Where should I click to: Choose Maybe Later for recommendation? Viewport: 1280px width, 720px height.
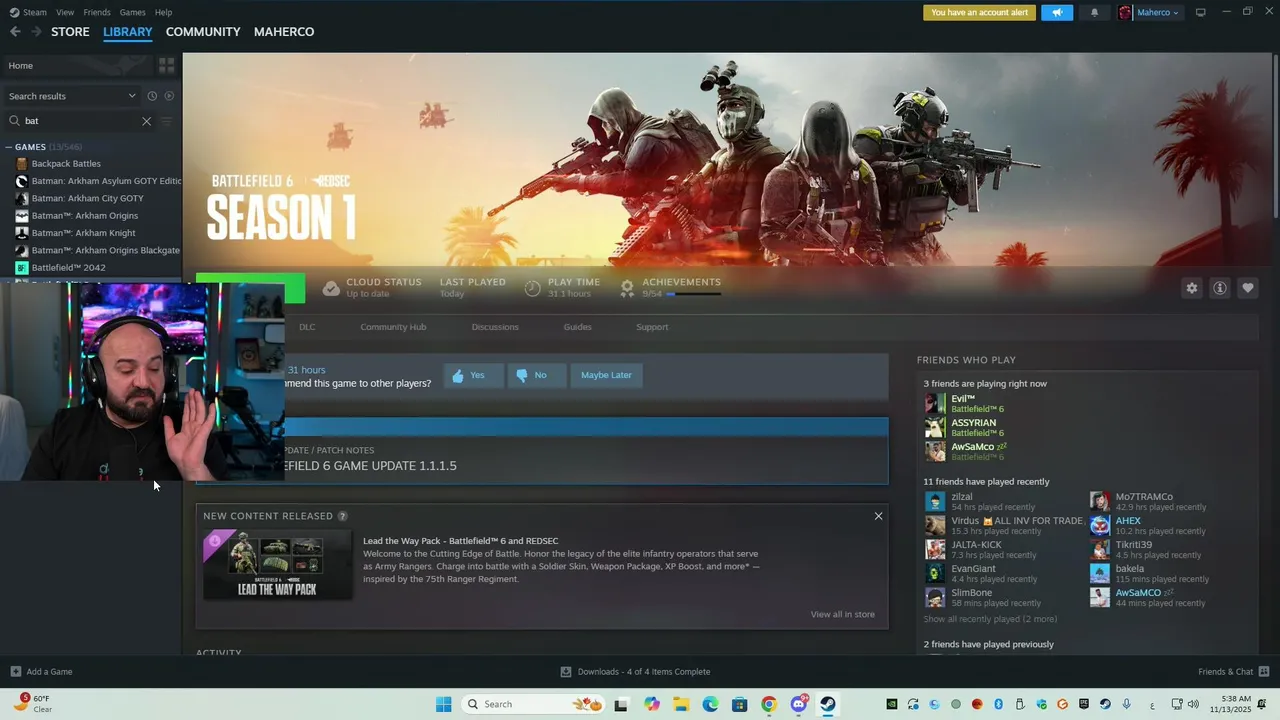click(x=606, y=375)
